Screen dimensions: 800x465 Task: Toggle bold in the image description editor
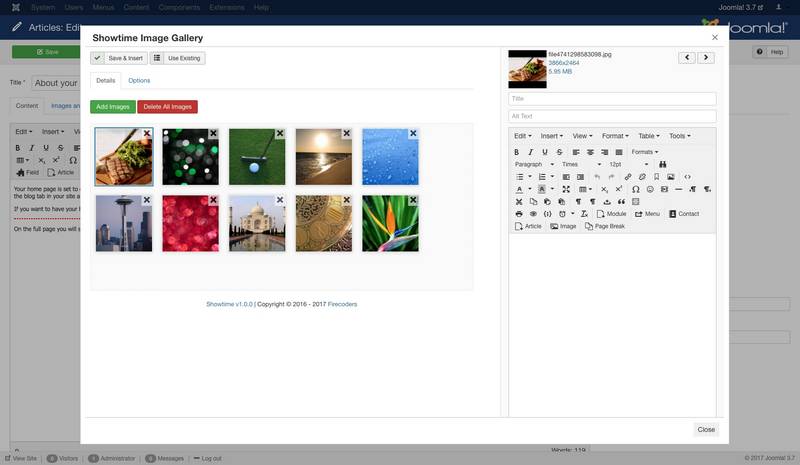518,152
